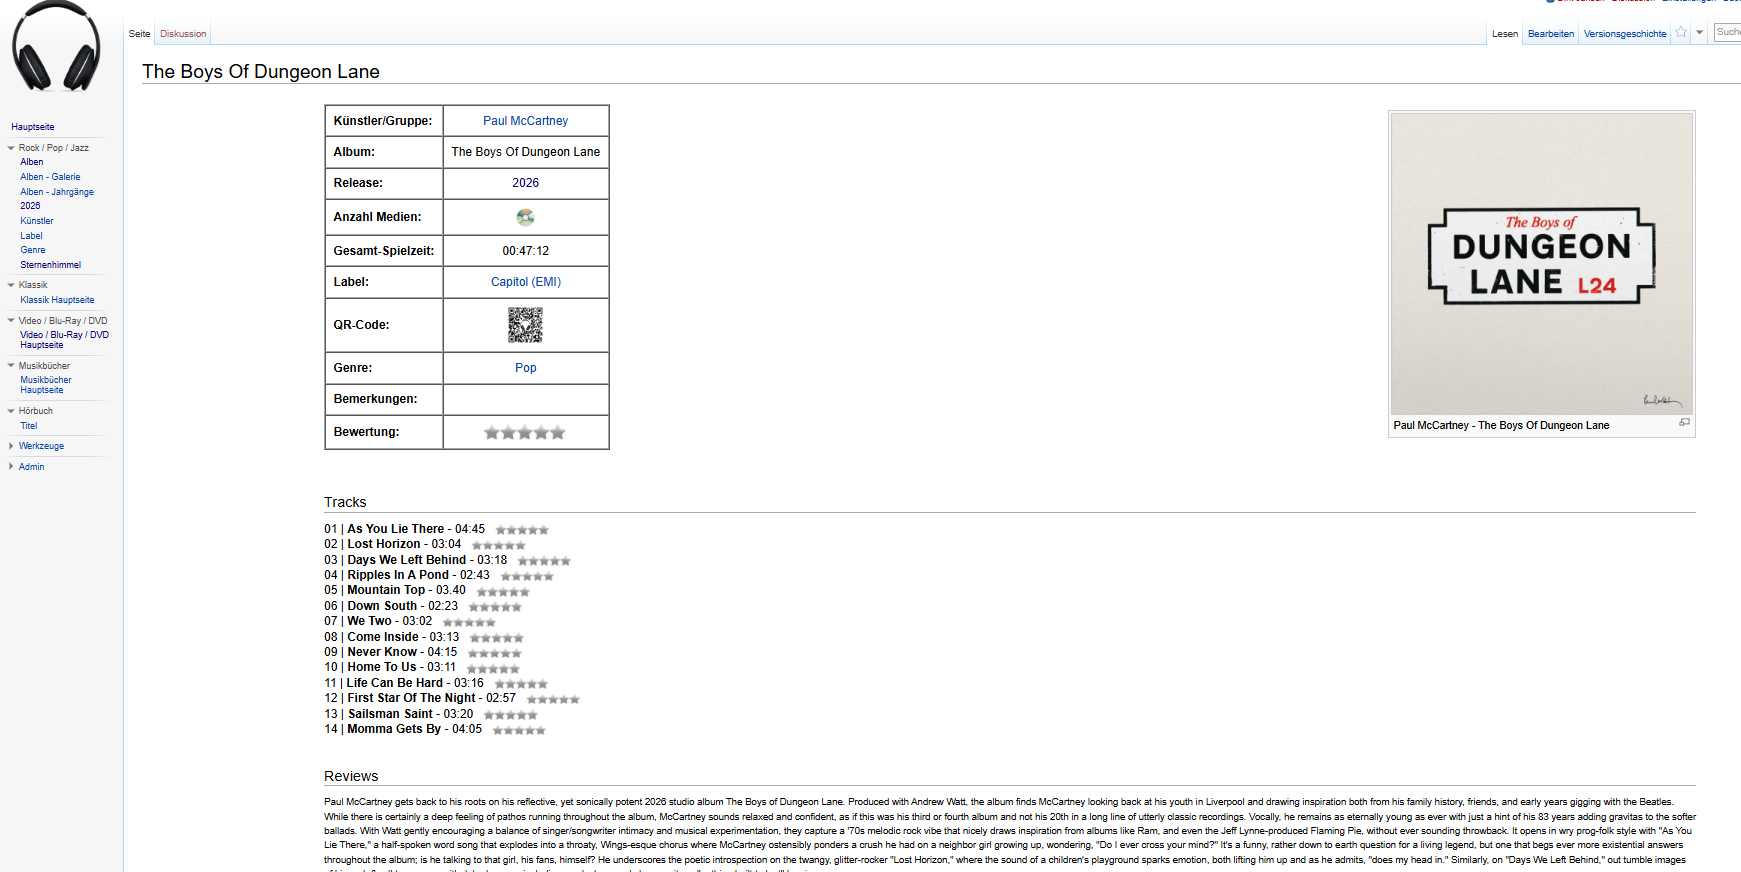Click the album name cell in info table
Screen dimensions: 1741x872
point(526,152)
